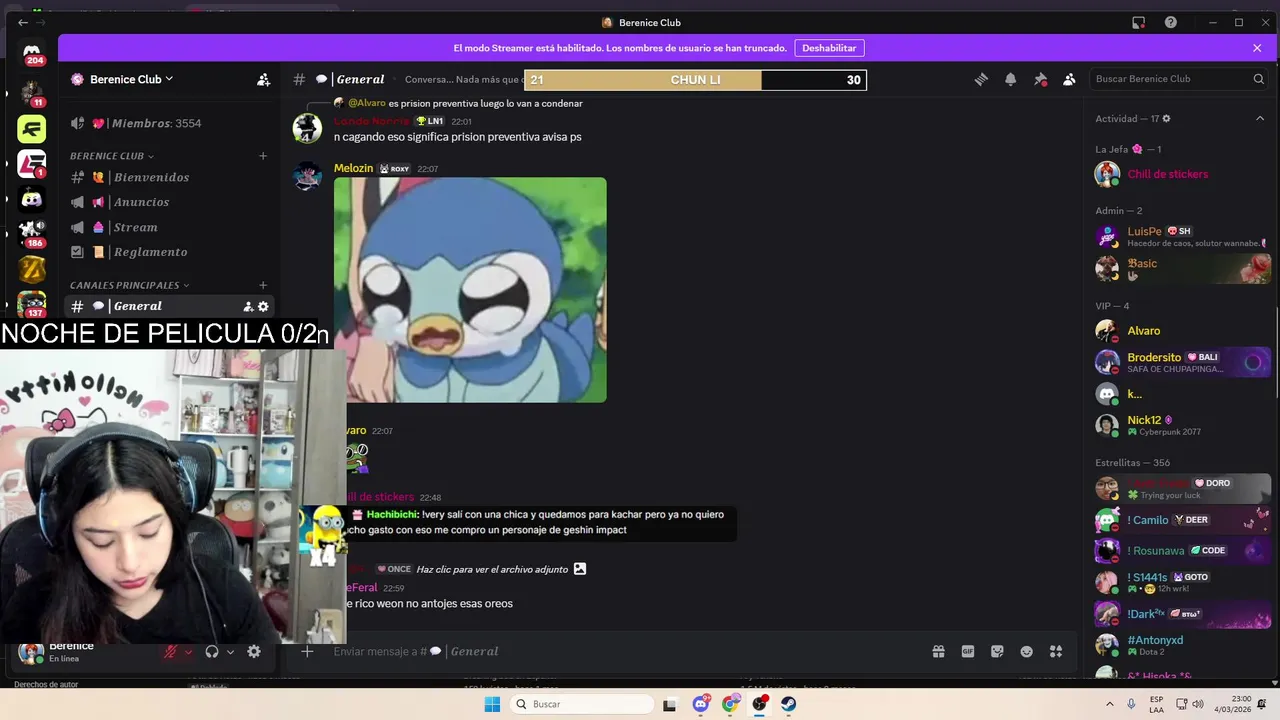The height and width of the screenshot is (720, 1280).
Task: Click Melozin username in chat
Action: (x=353, y=169)
